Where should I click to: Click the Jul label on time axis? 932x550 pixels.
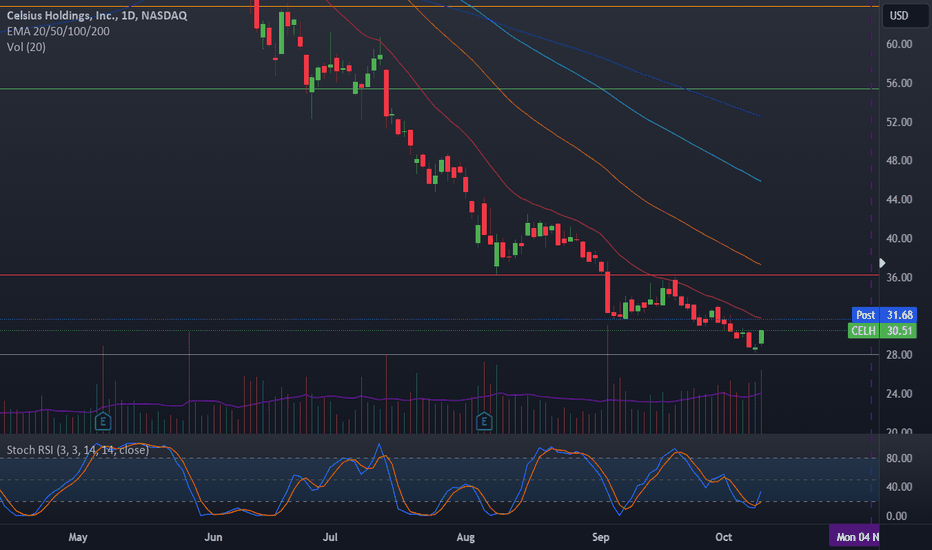tap(330, 537)
